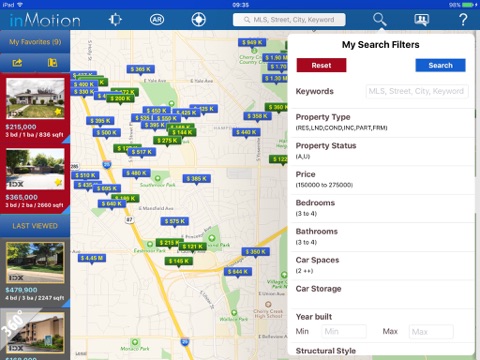Tap the share favorites icon

click(x=17, y=63)
